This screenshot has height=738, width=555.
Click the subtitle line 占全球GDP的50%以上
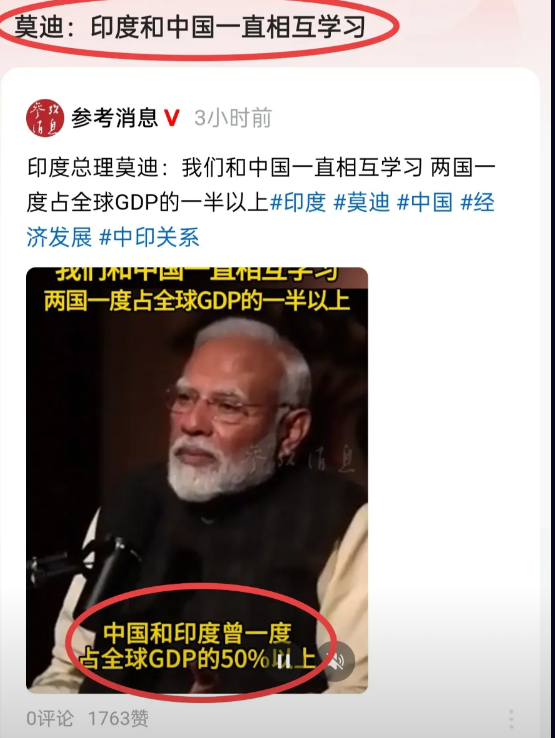point(197,660)
